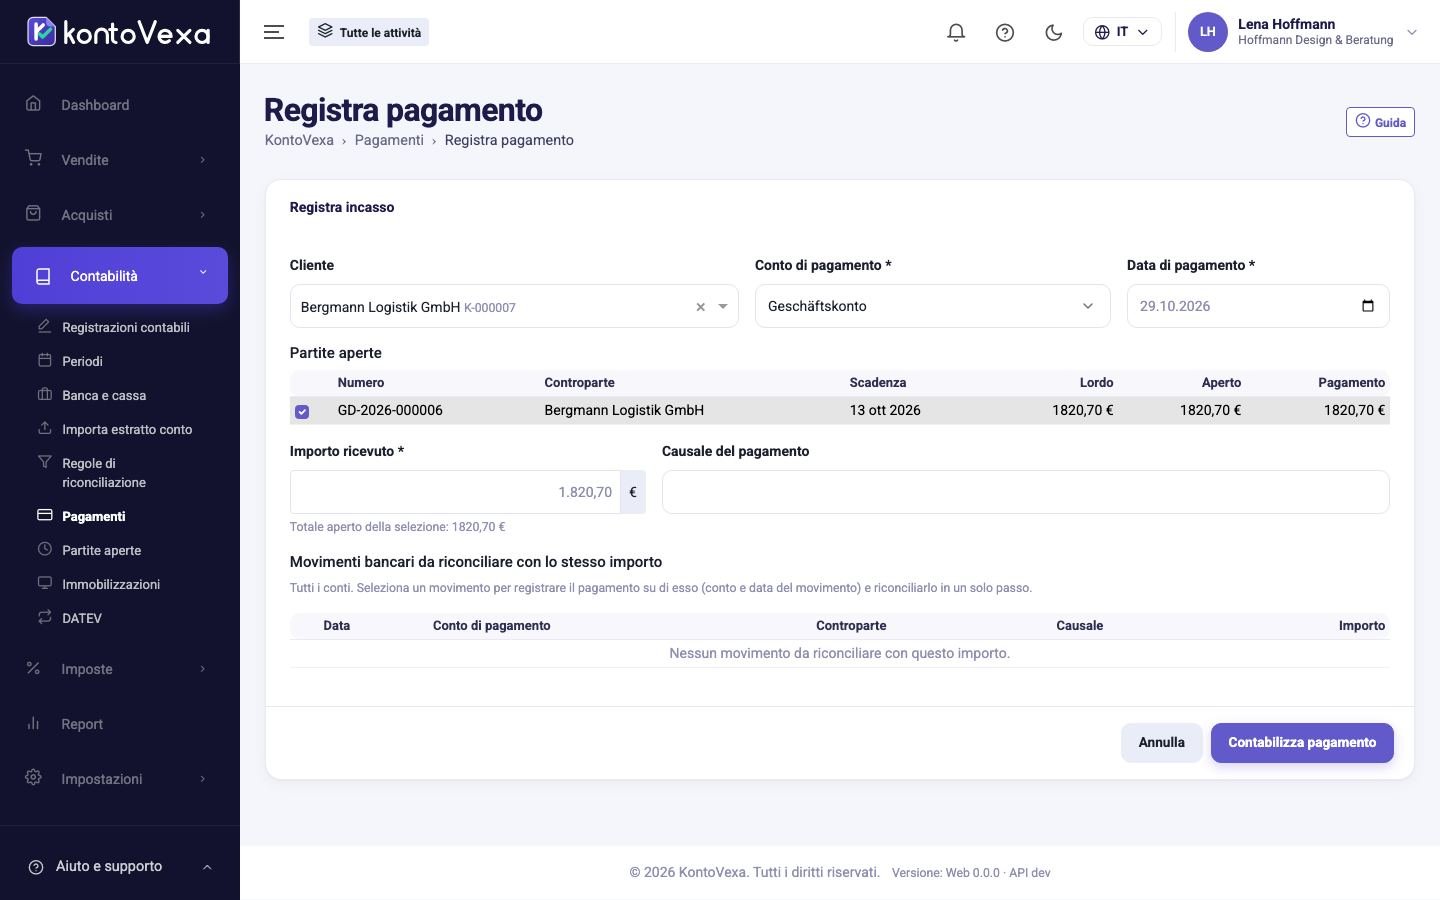Click the Imposte percent icon
Screen dimensions: 1440x900
point(34,668)
